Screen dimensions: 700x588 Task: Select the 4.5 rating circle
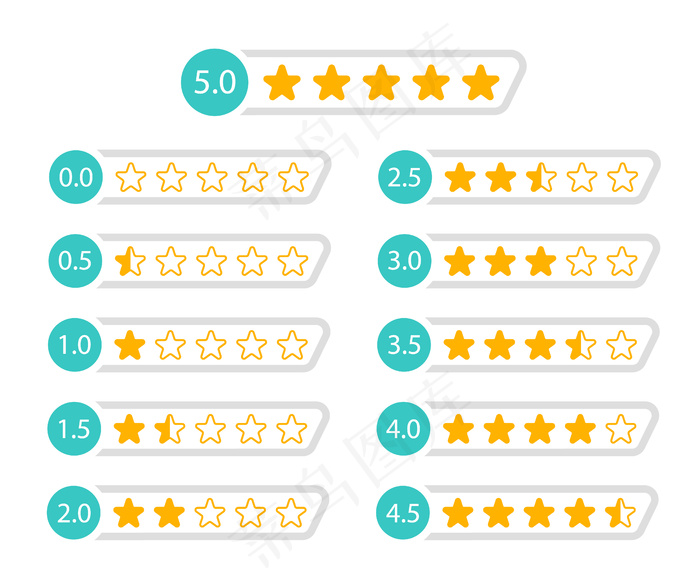pyautogui.click(x=405, y=514)
